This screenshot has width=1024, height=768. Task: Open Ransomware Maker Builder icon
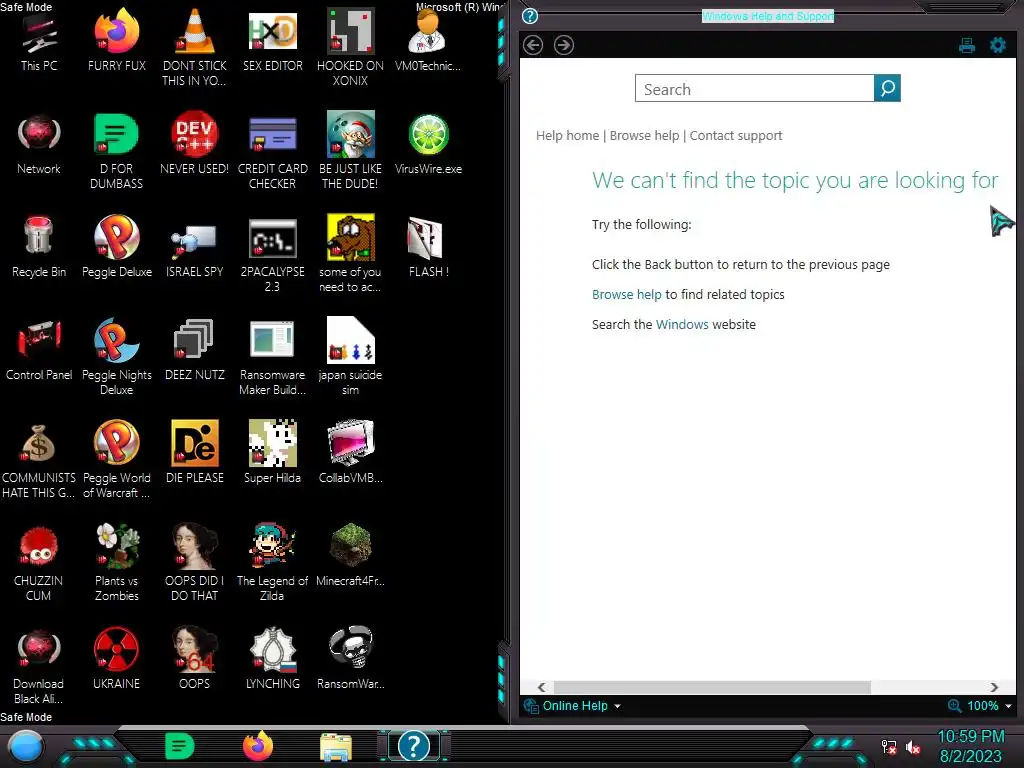click(272, 357)
